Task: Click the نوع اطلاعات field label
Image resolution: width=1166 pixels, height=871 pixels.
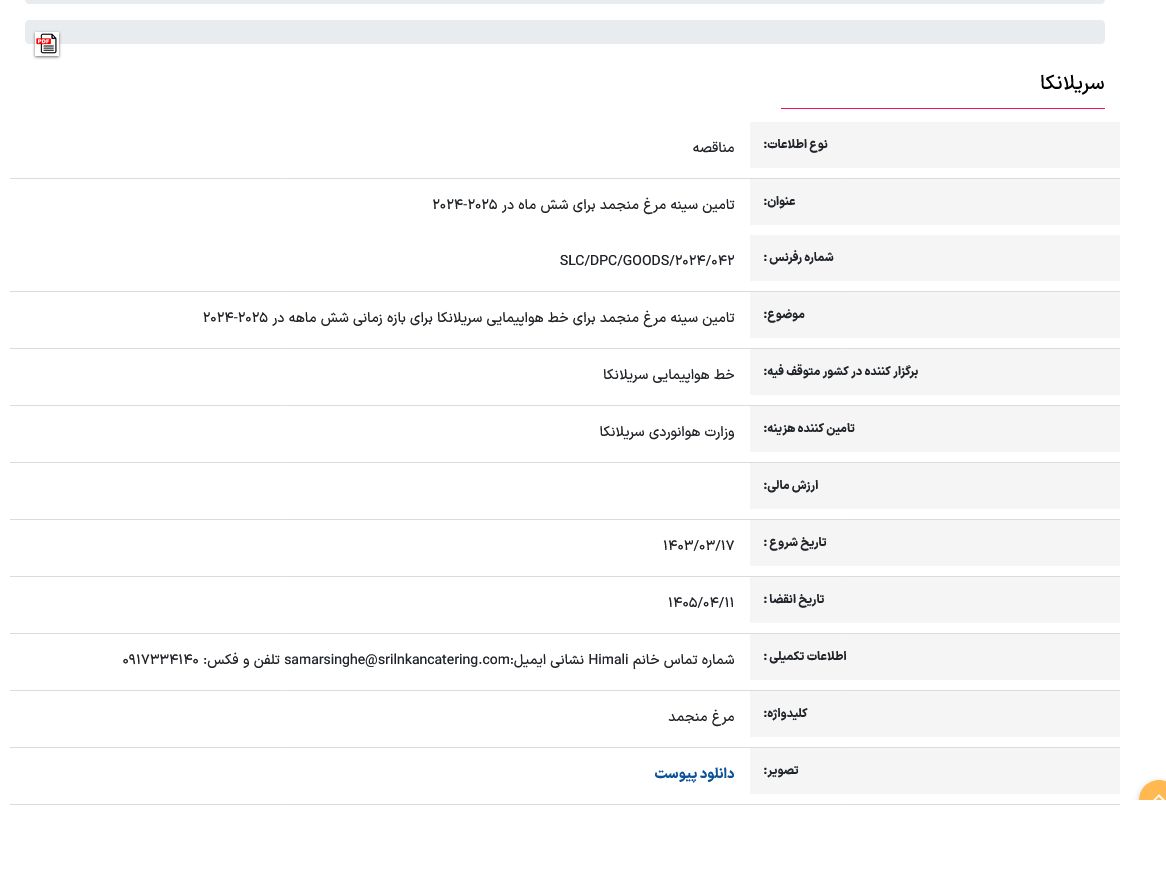Action: pos(795,145)
